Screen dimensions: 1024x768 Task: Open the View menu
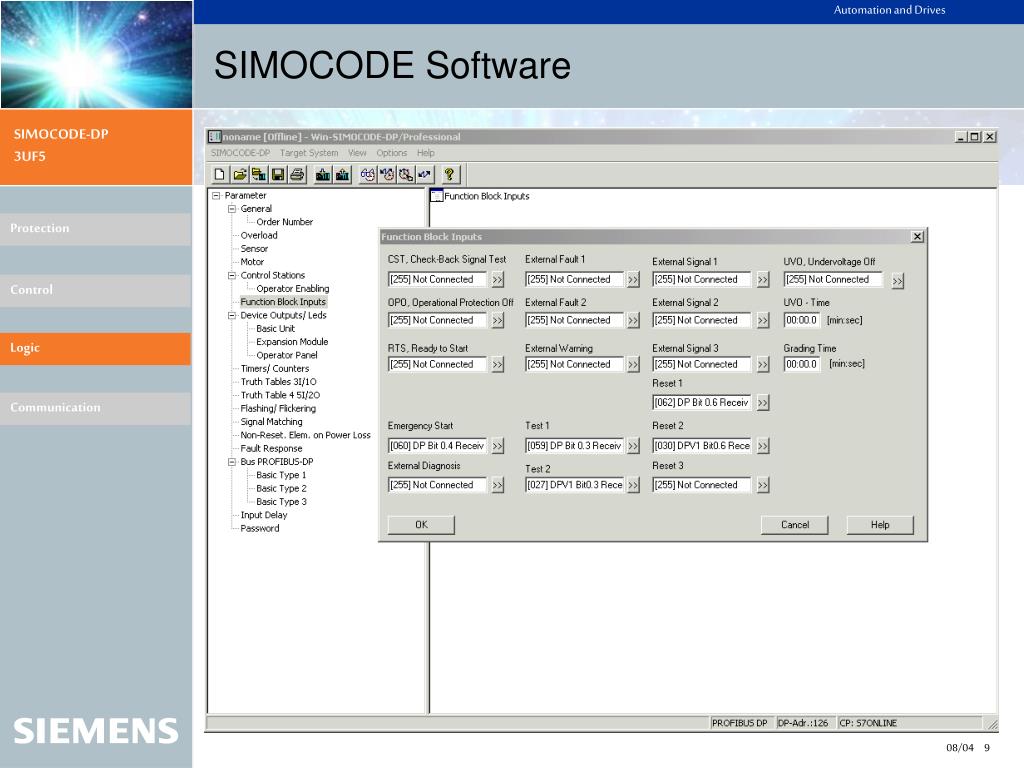357,153
